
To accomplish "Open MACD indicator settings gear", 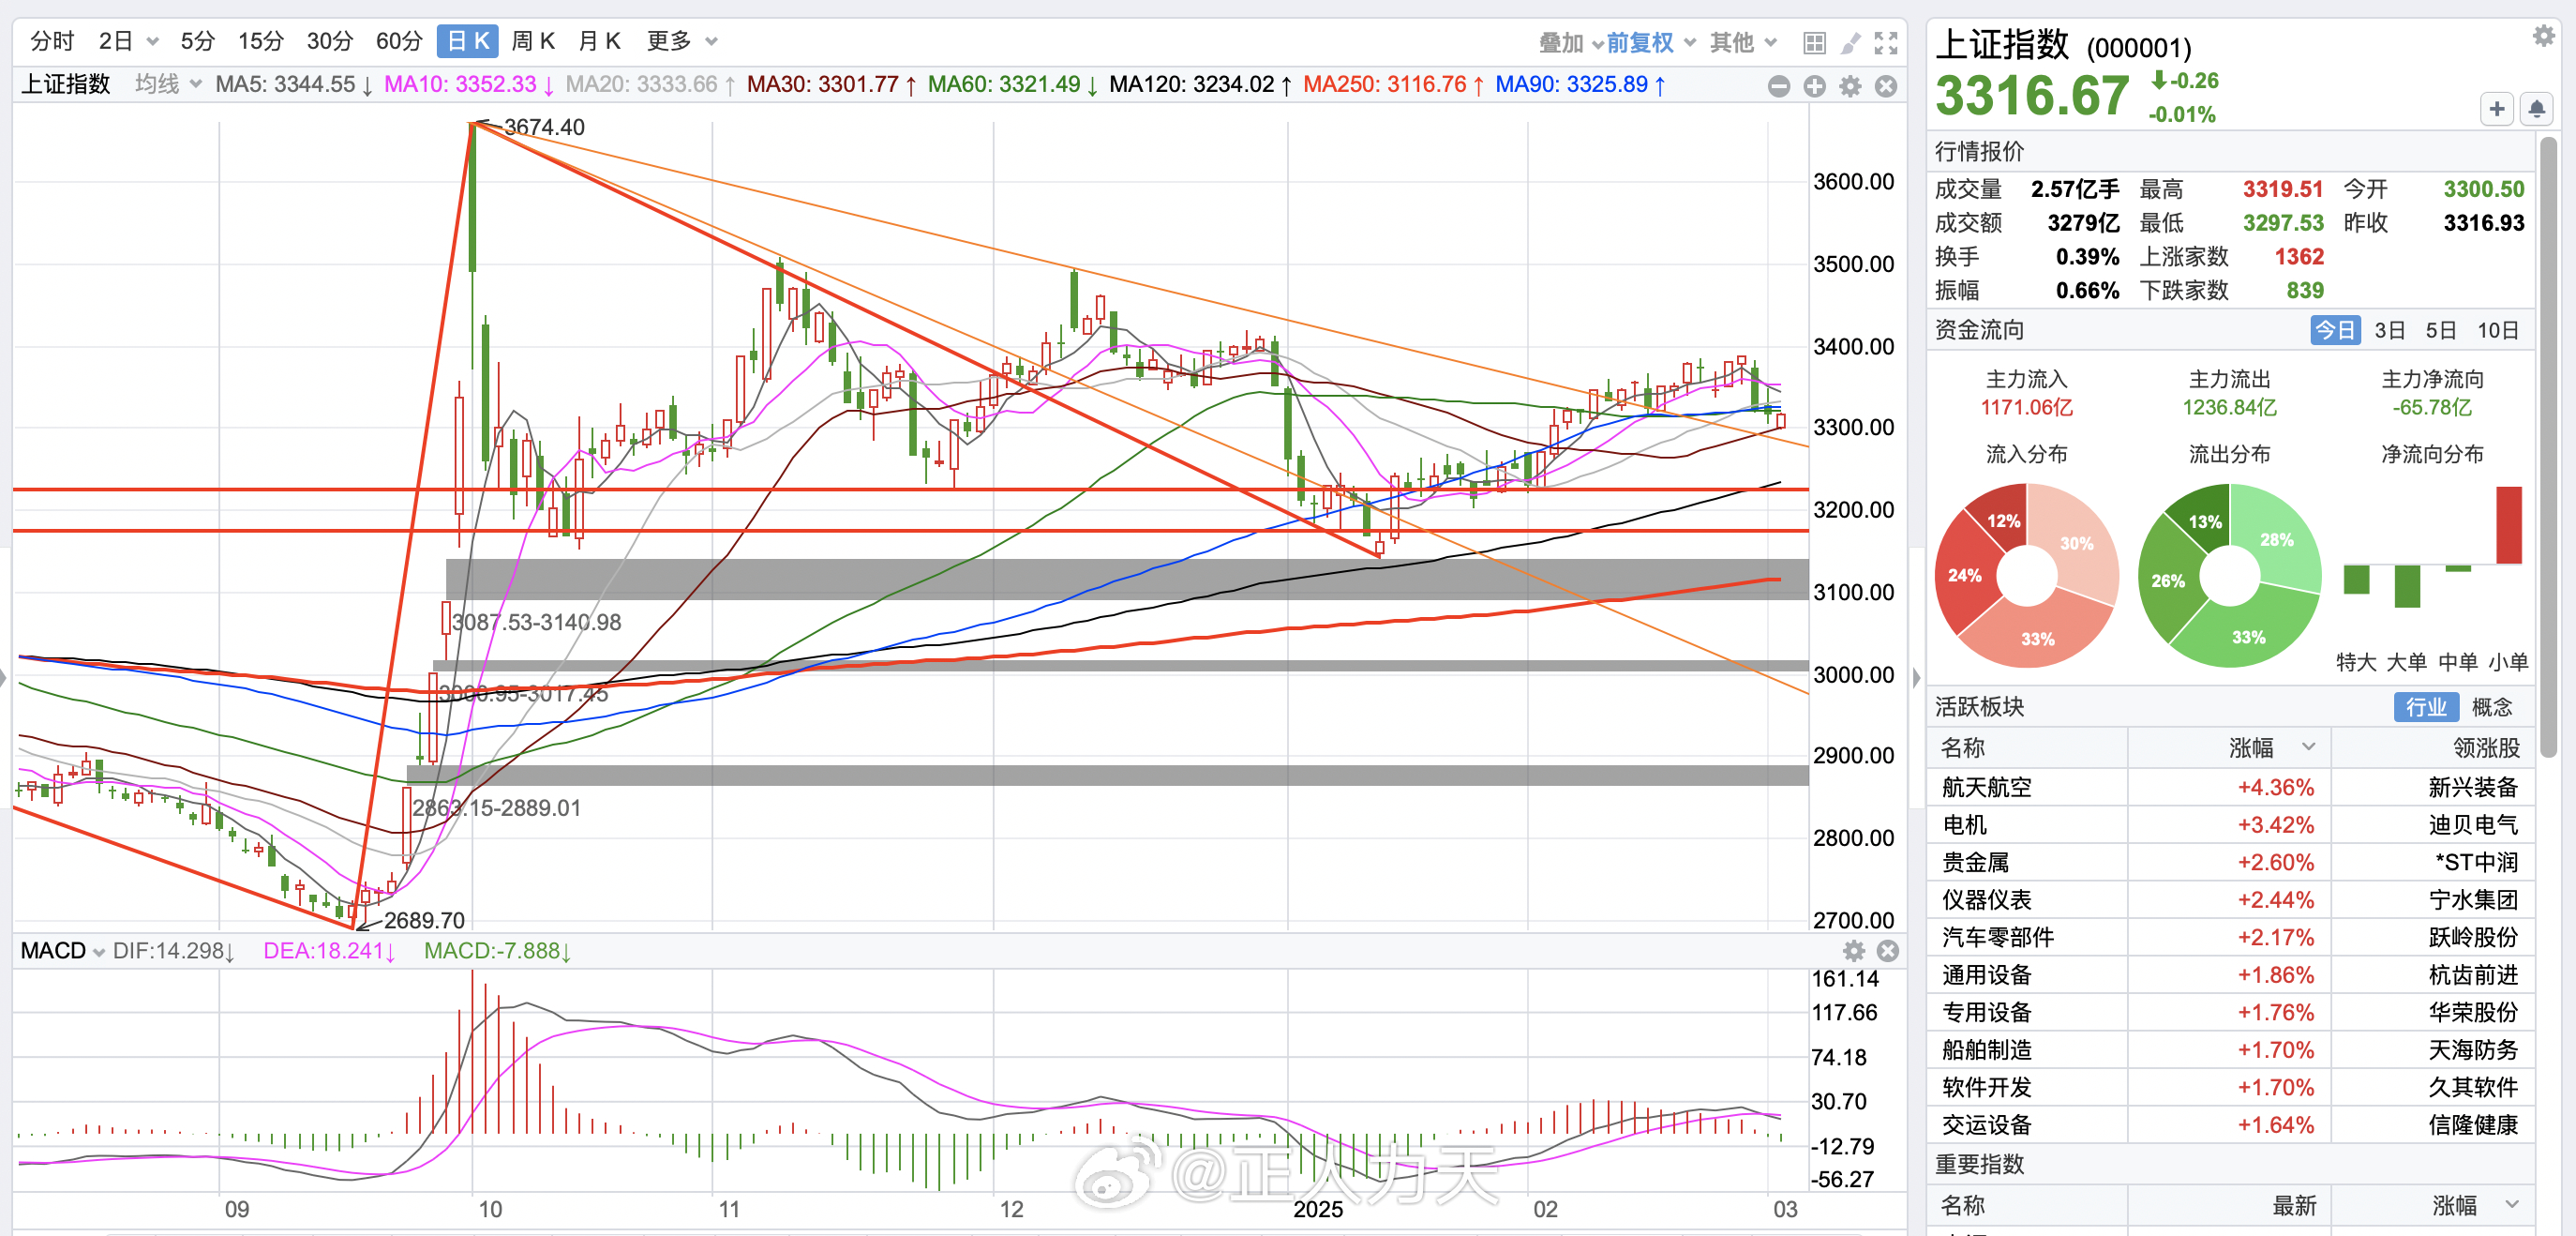I will point(1853,950).
